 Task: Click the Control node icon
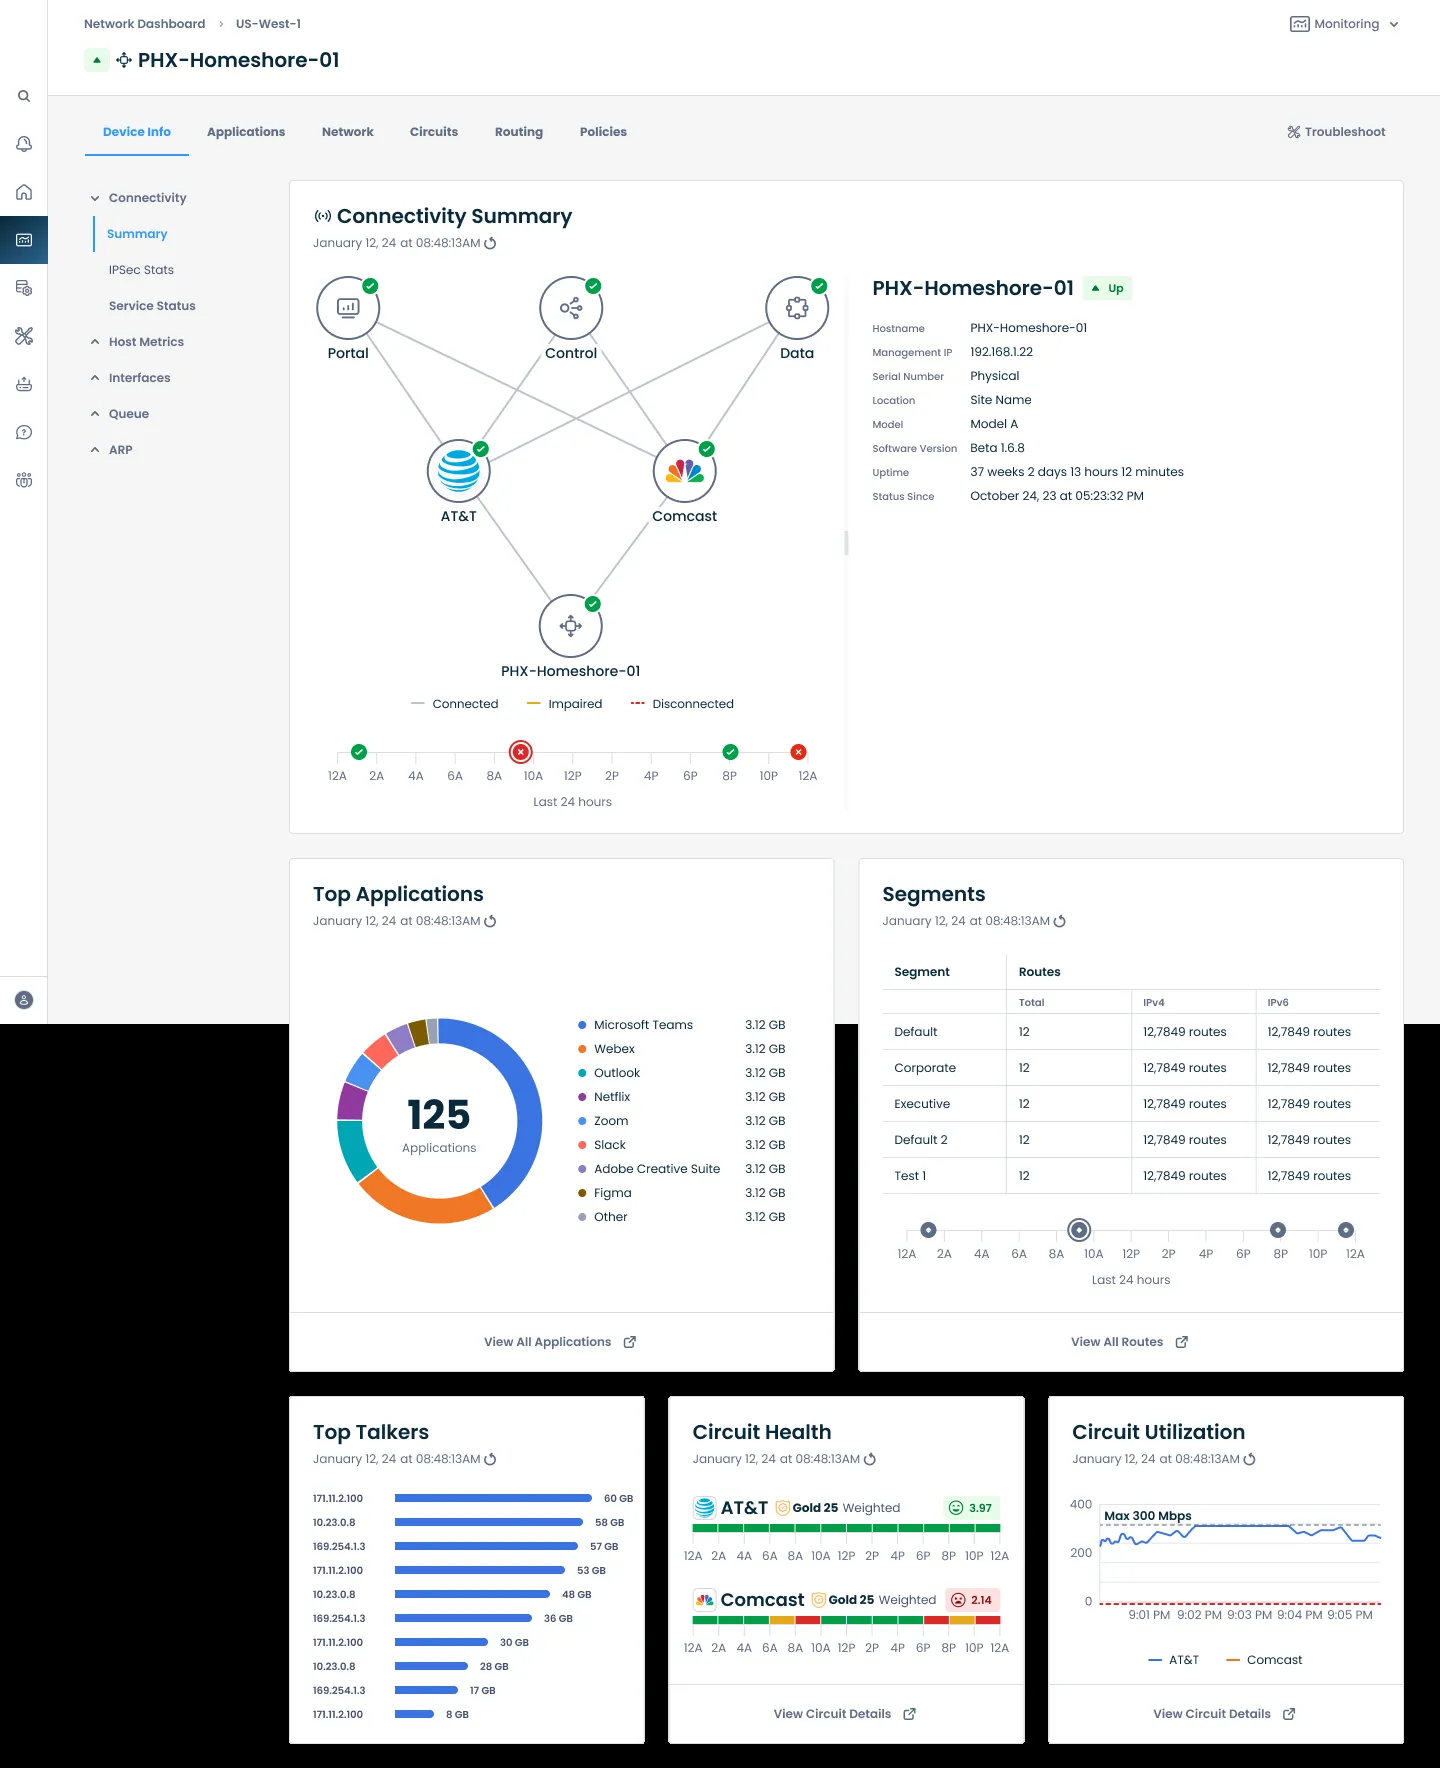(571, 308)
